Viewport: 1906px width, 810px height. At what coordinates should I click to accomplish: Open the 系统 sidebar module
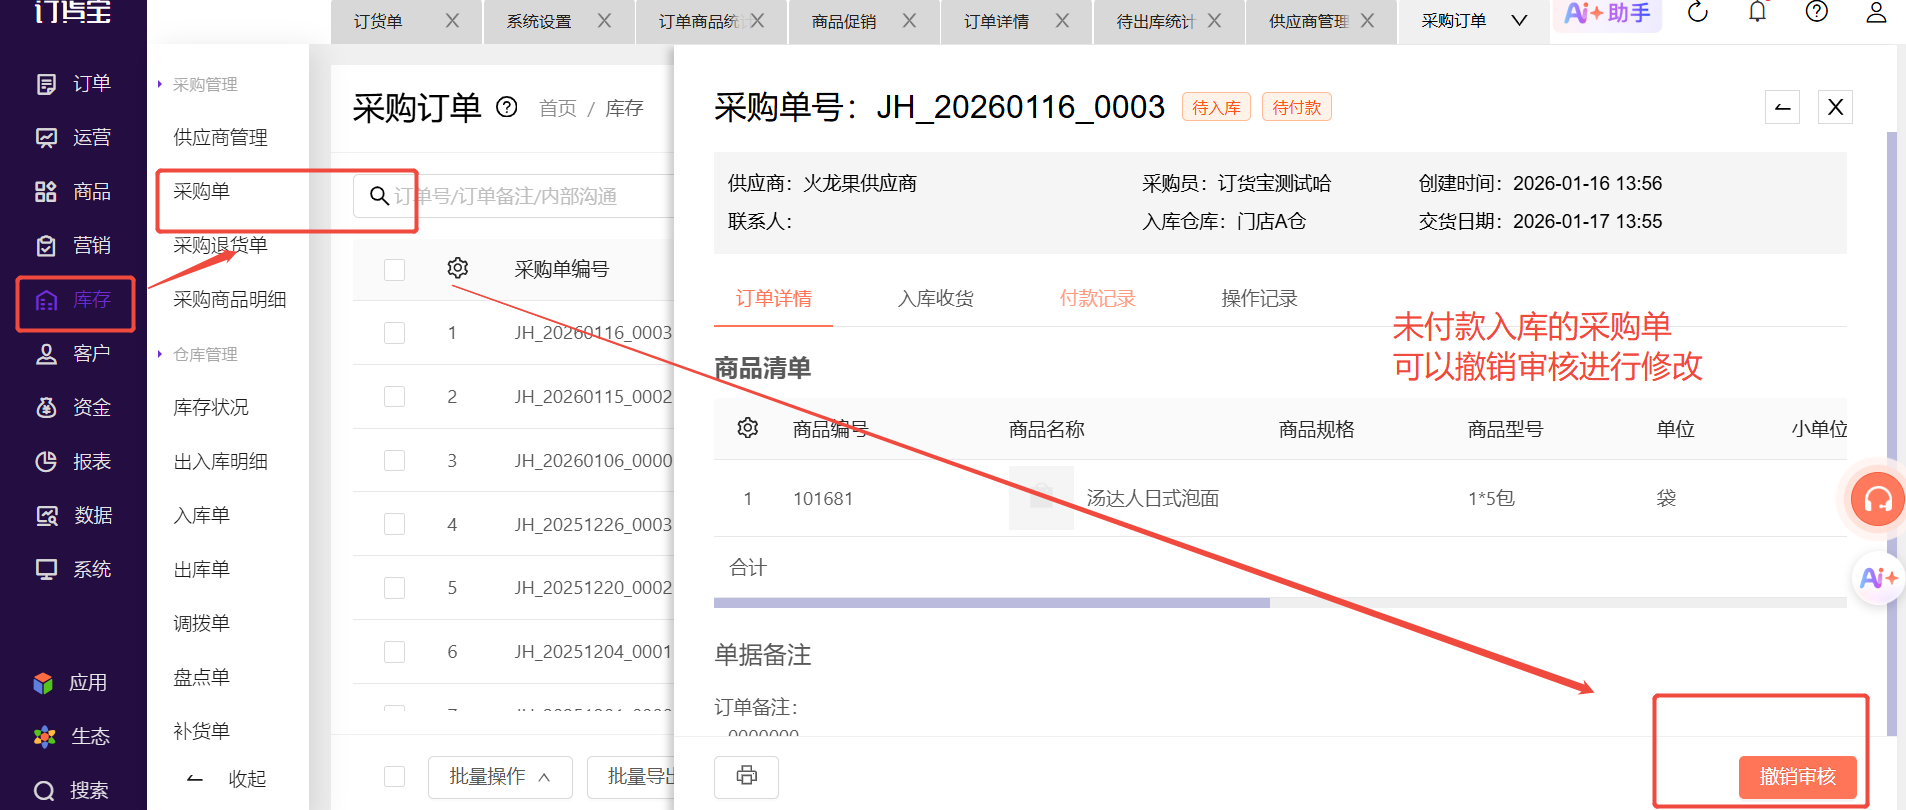click(x=72, y=570)
